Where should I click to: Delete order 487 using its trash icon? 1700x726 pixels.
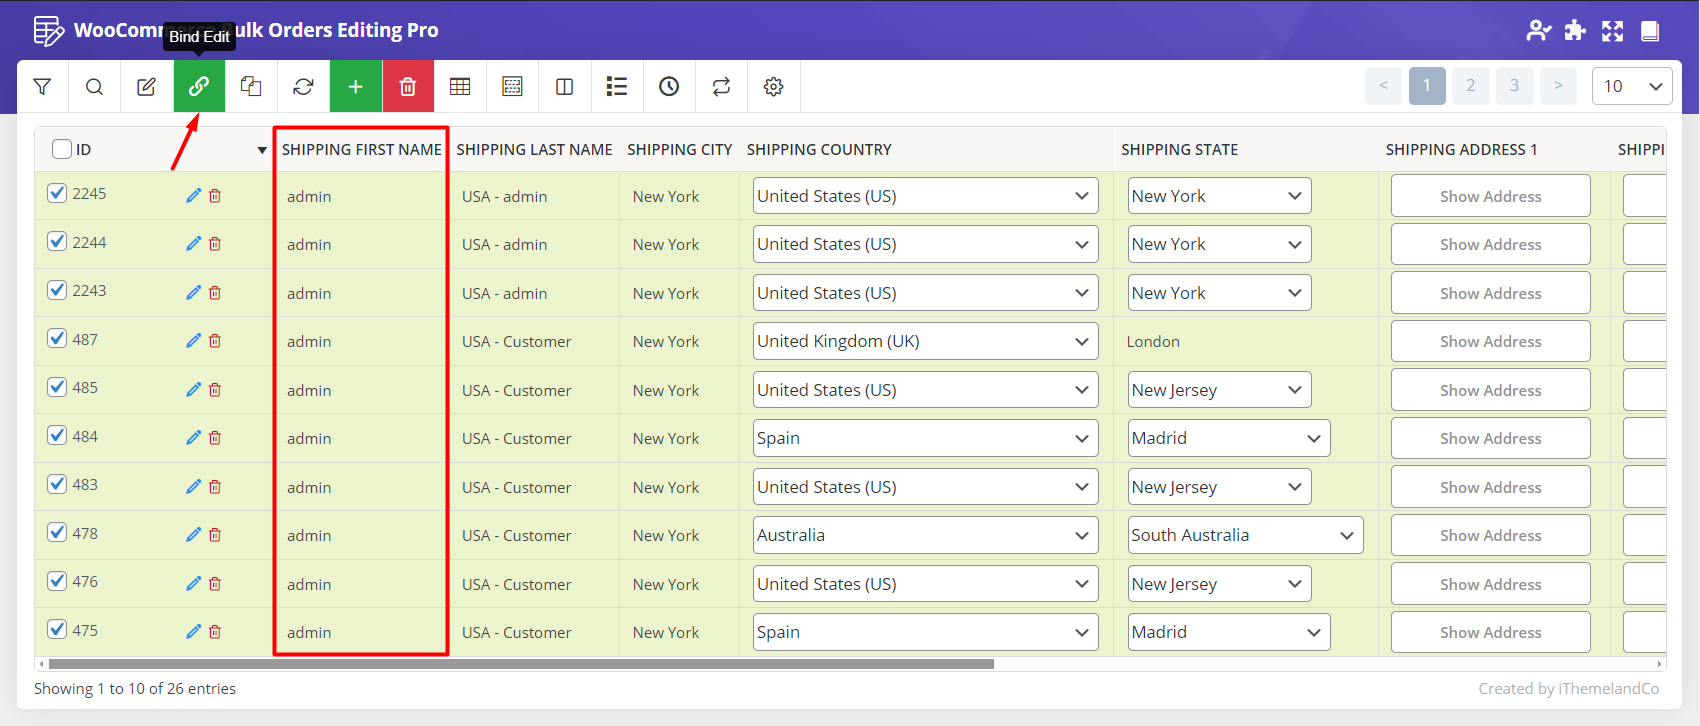[215, 341]
